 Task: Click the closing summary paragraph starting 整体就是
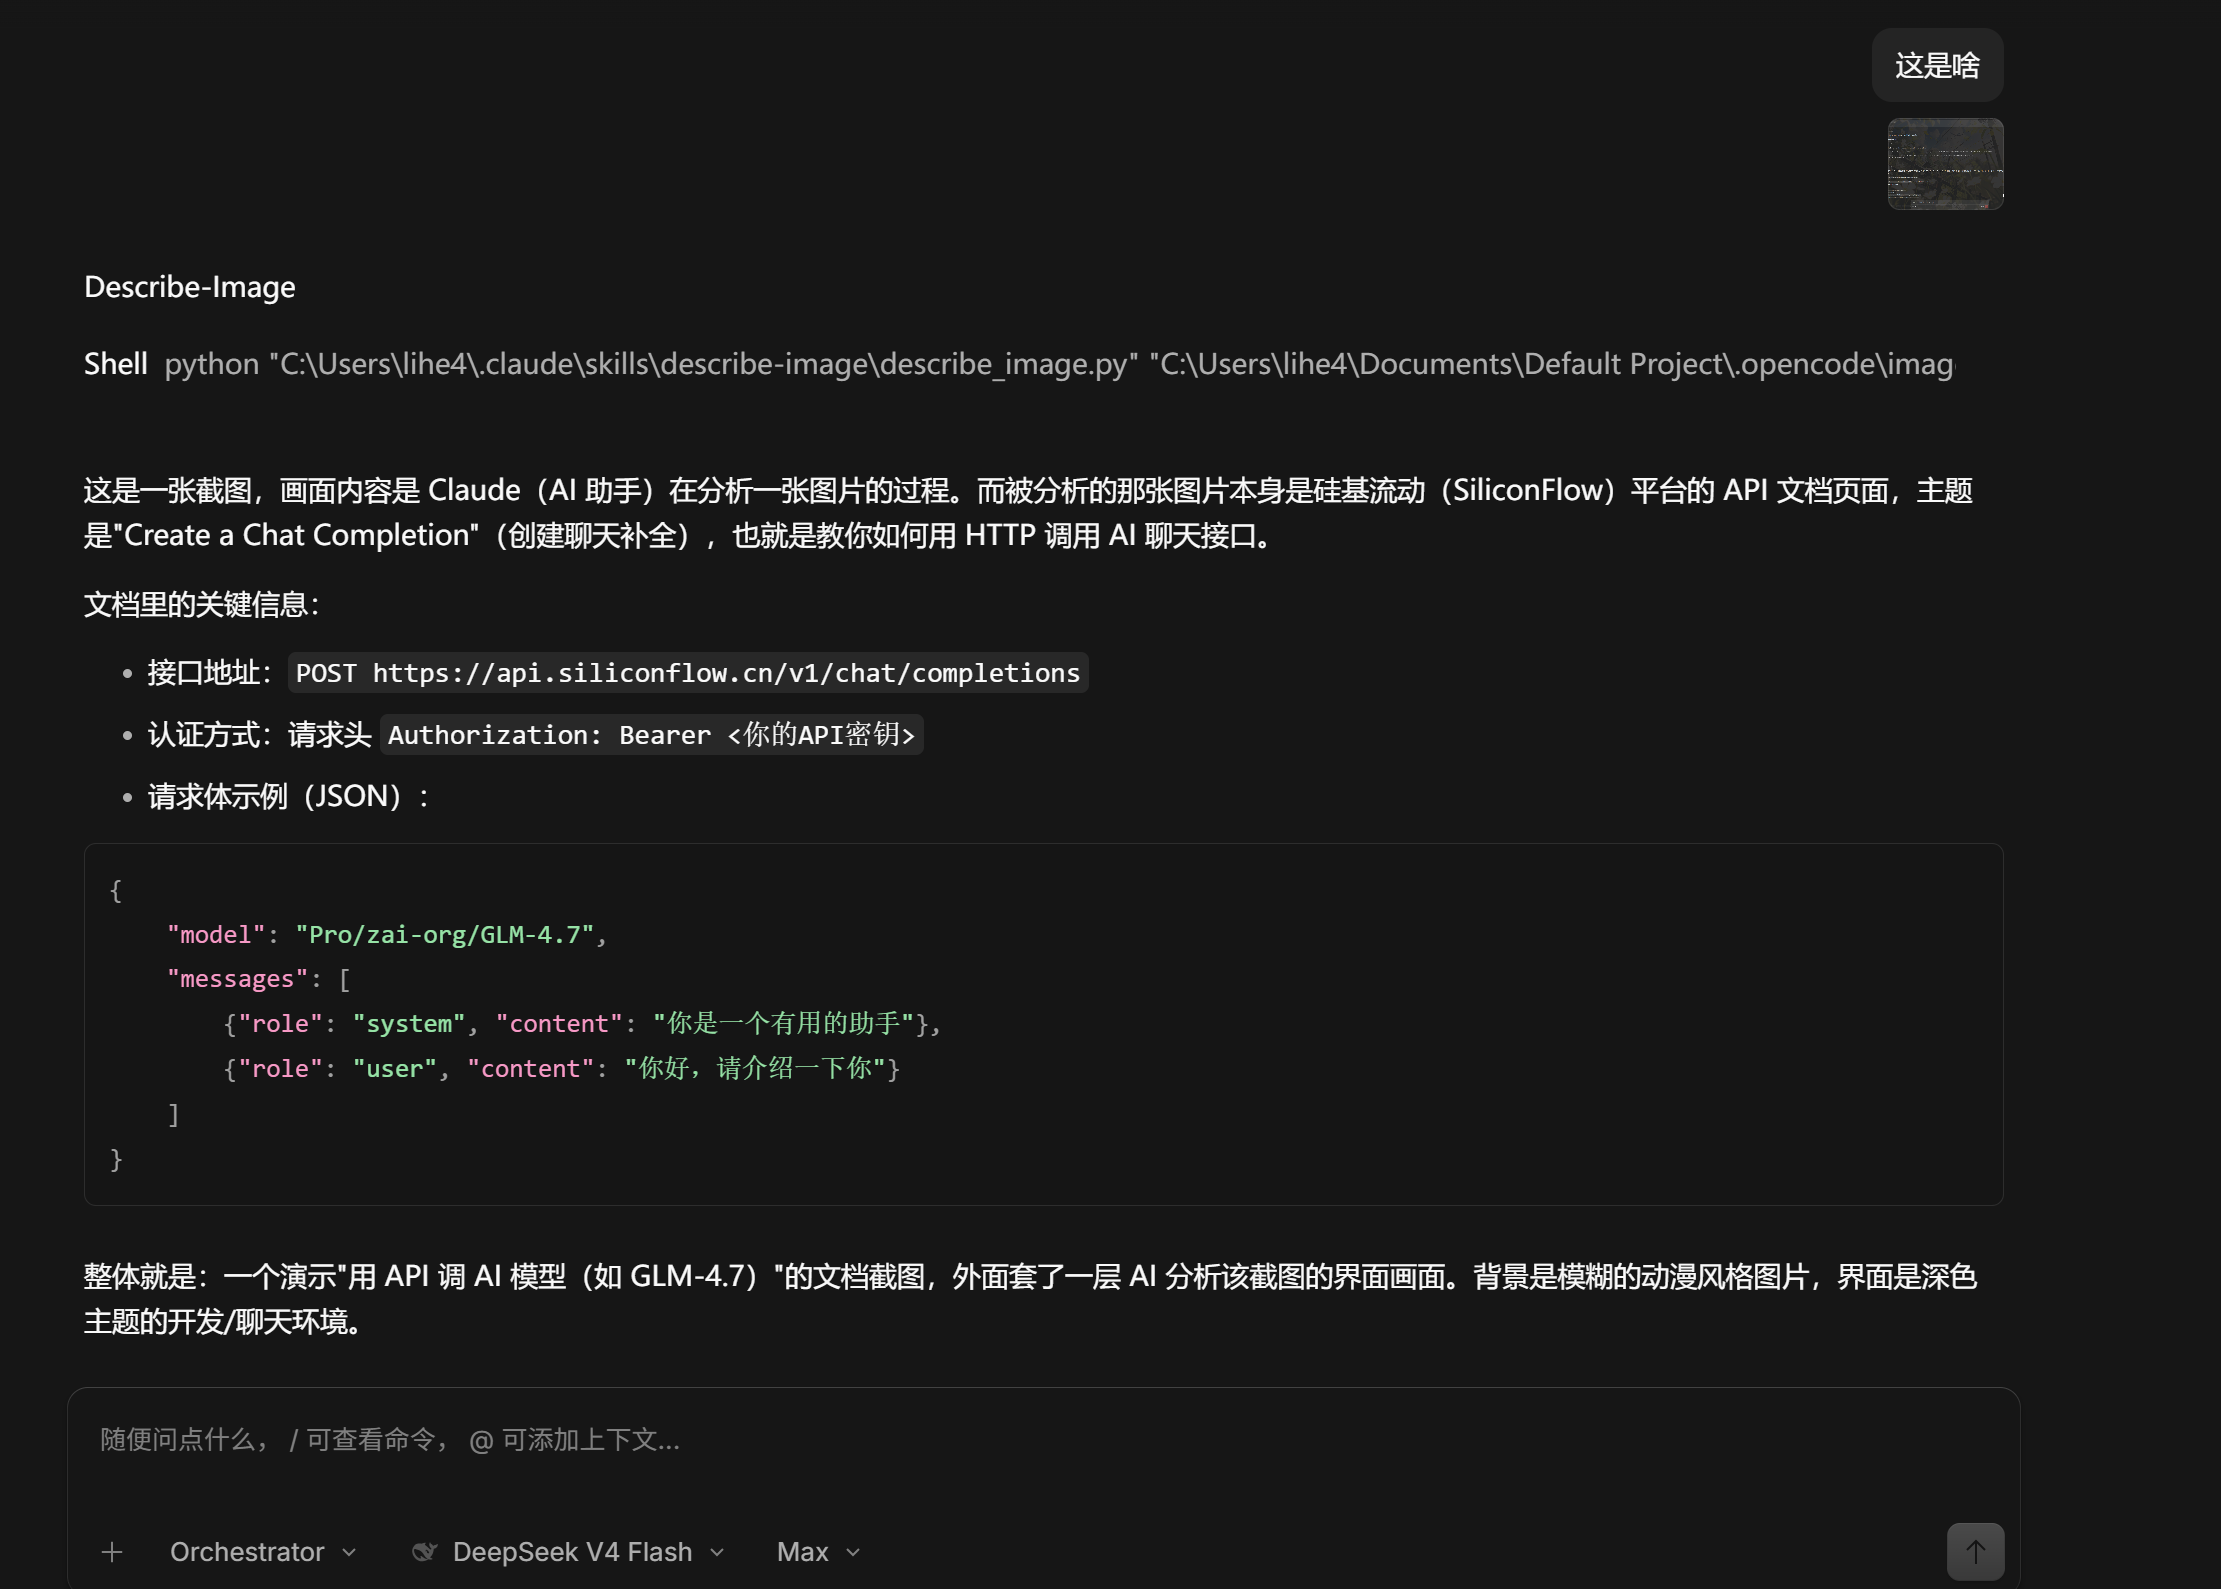click(1030, 1299)
